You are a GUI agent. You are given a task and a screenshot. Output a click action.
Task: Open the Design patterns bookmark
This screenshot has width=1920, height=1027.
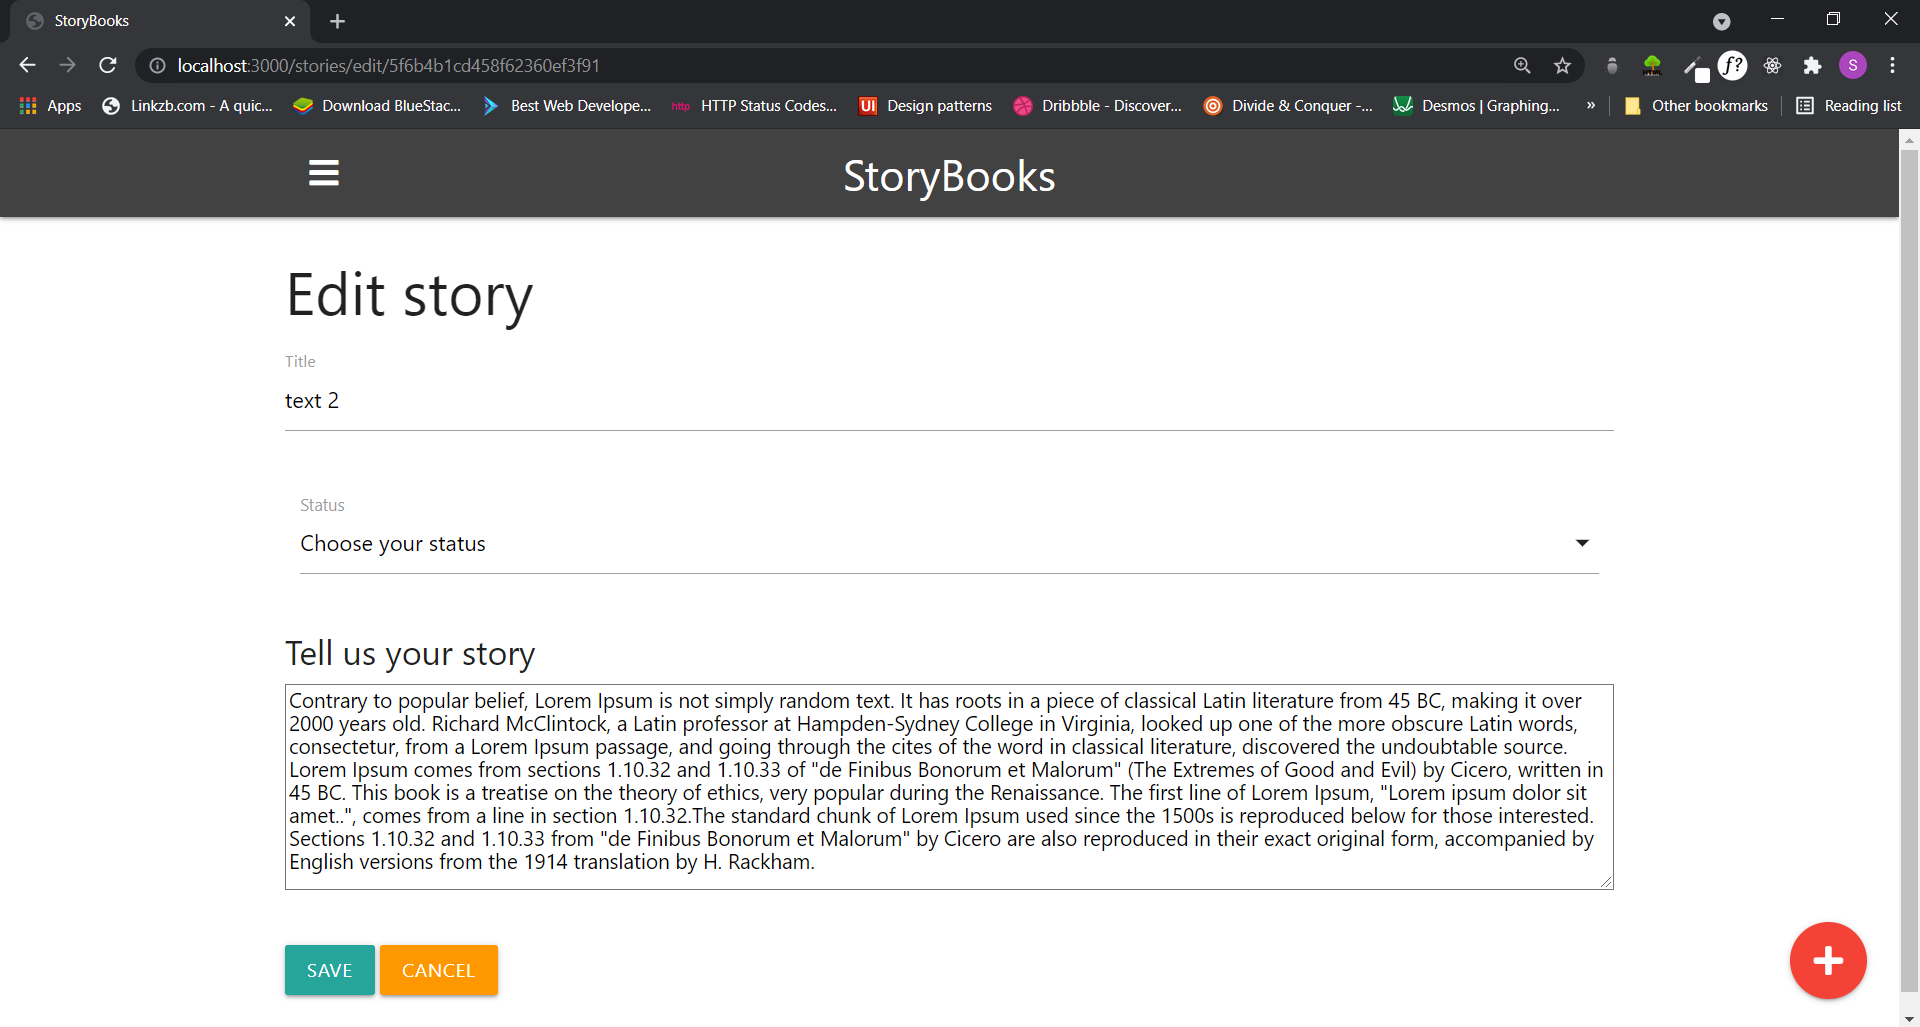(x=925, y=106)
